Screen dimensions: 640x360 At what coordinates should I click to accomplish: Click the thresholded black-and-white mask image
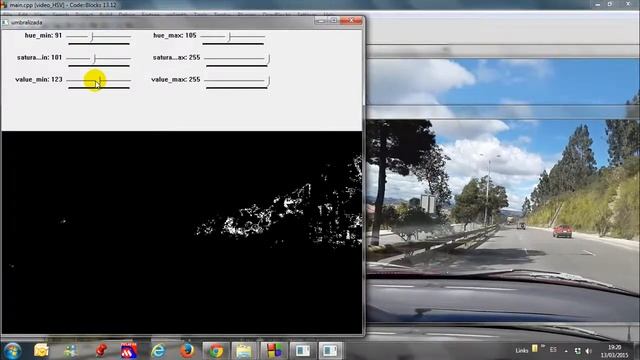coord(182,233)
